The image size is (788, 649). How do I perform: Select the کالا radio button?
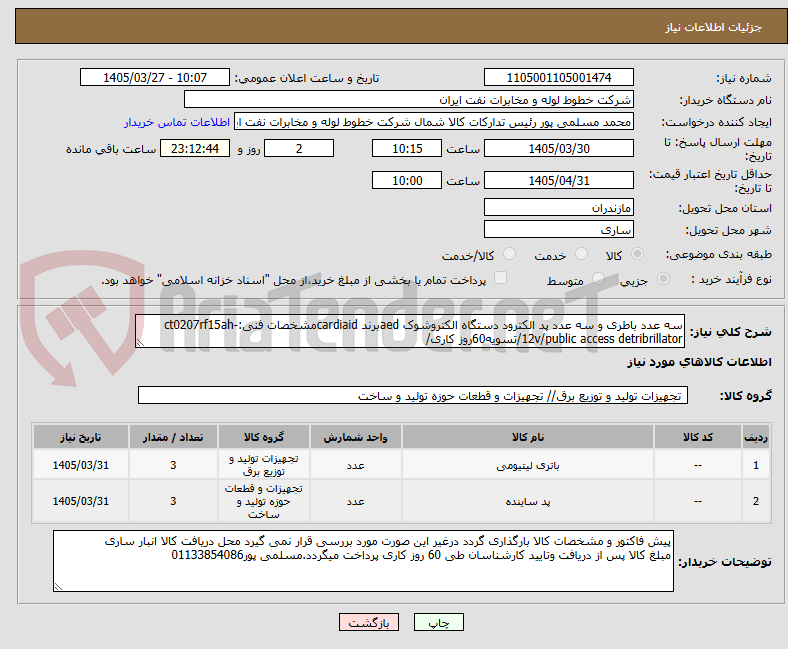coord(637,254)
